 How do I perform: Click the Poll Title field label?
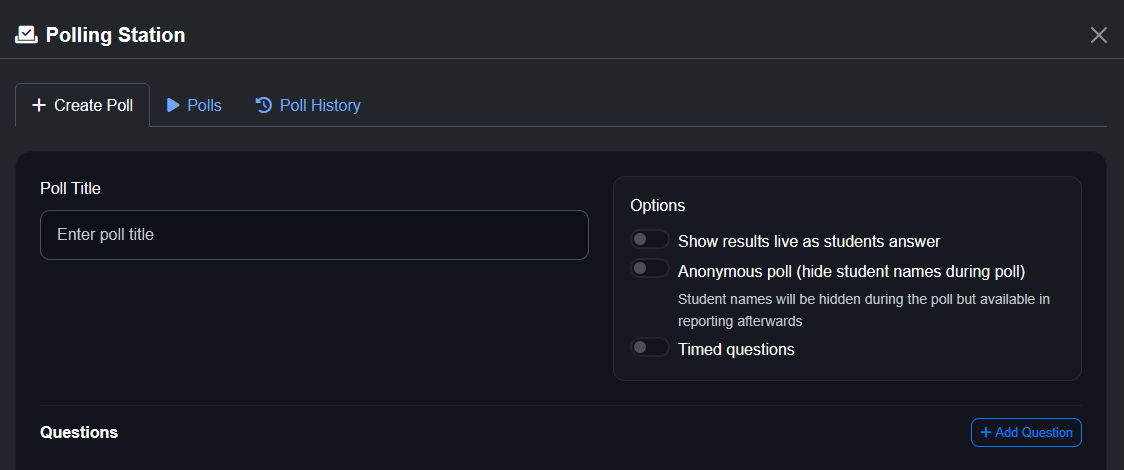click(70, 188)
